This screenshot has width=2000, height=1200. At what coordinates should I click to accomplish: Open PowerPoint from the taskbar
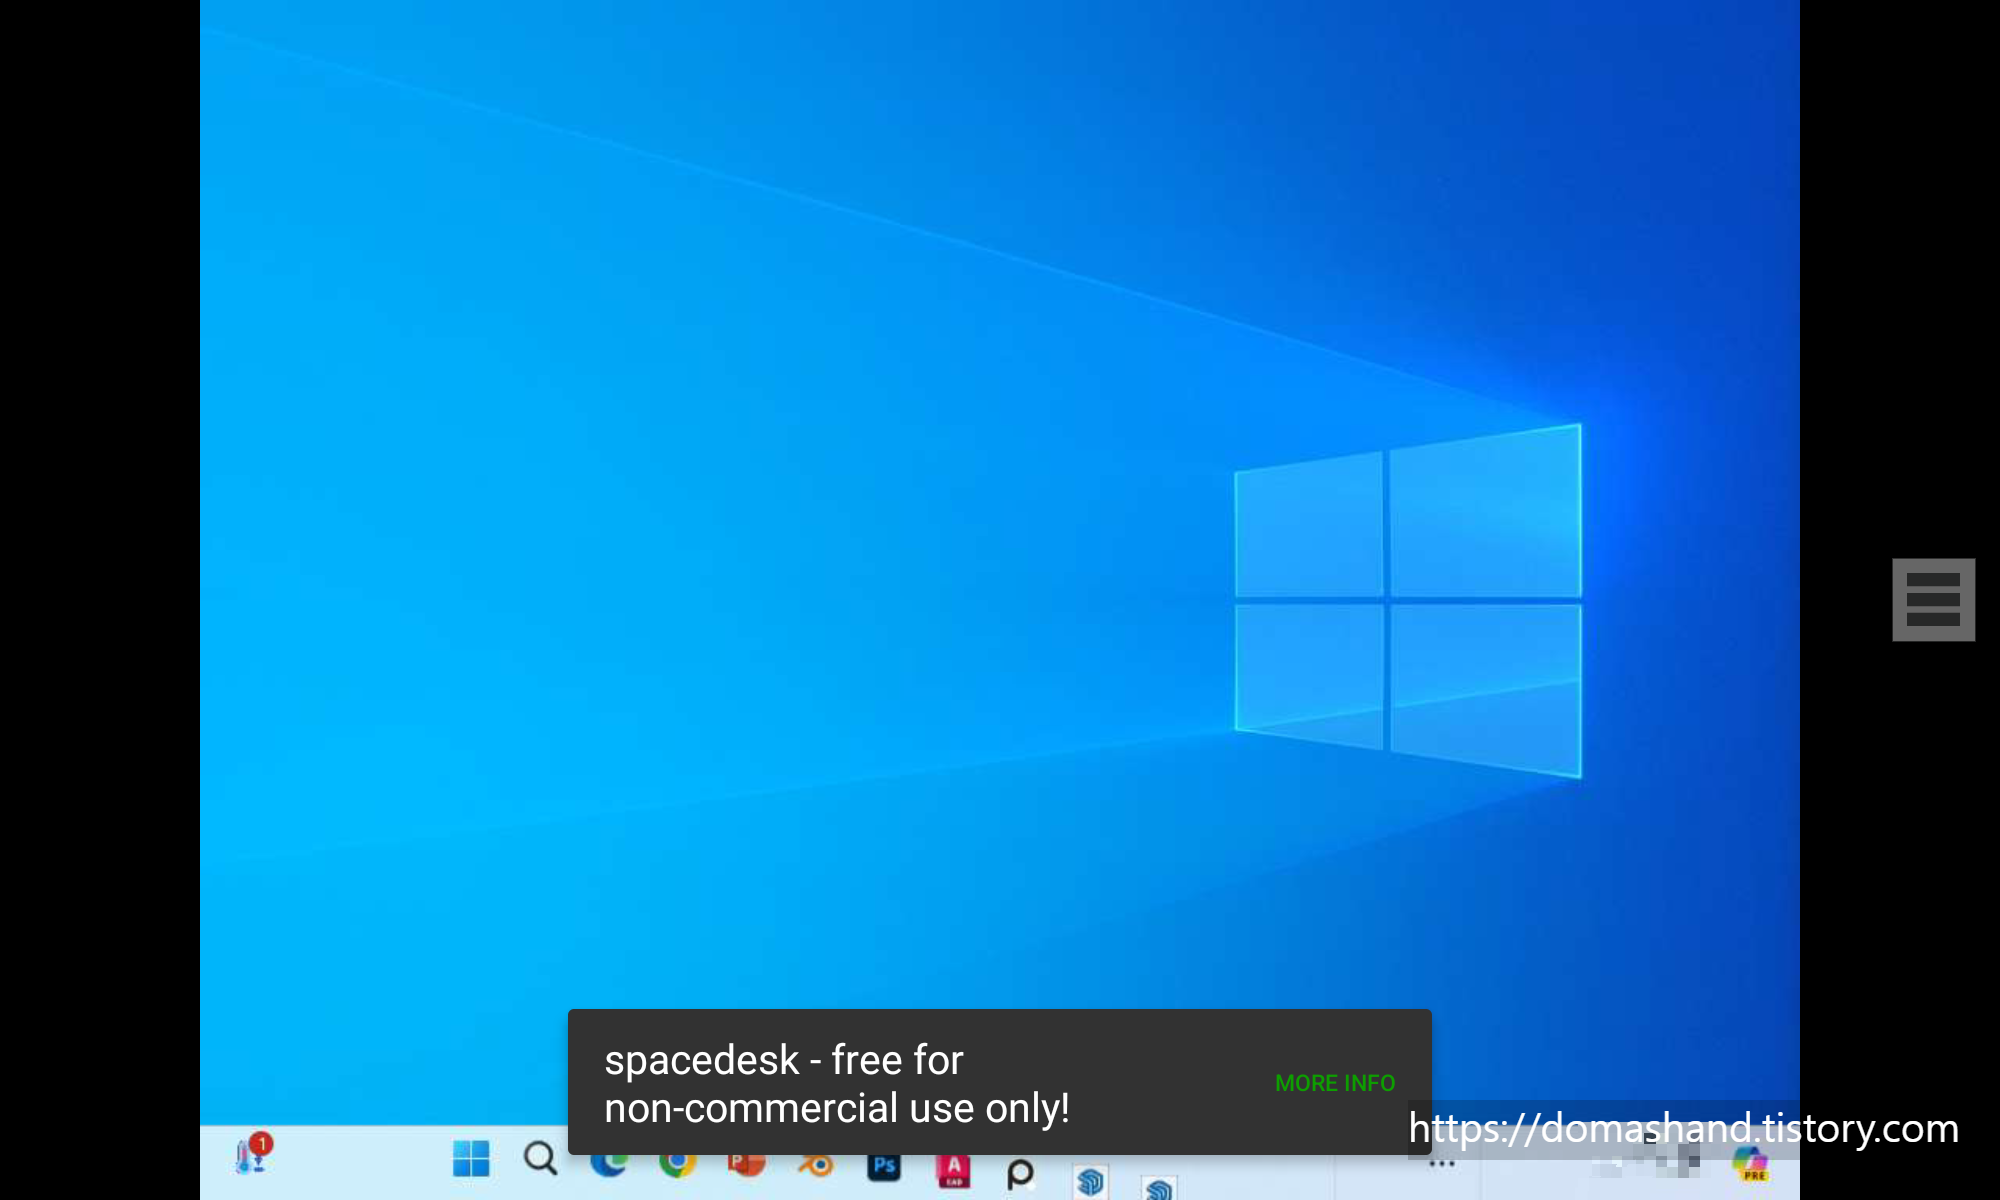click(747, 1167)
